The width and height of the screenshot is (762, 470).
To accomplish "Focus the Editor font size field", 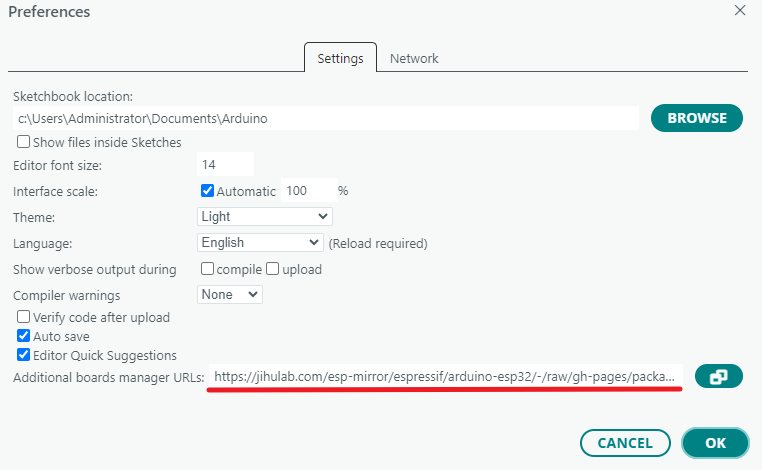I will click(x=225, y=164).
